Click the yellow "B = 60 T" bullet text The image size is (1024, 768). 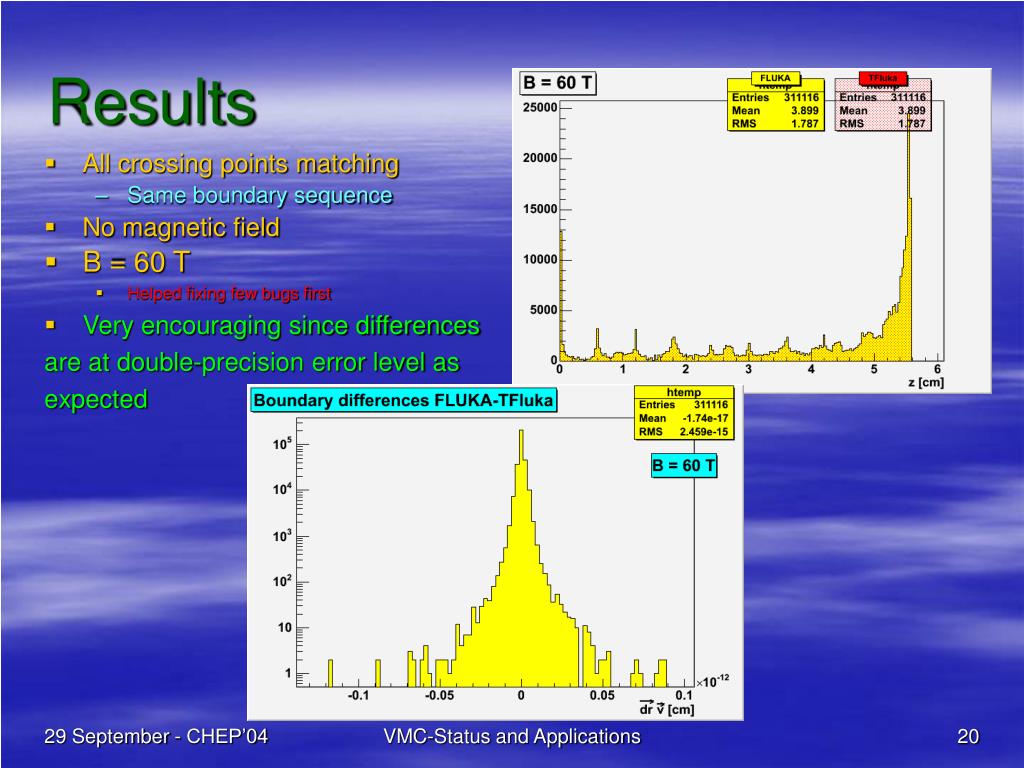pyautogui.click(x=136, y=263)
